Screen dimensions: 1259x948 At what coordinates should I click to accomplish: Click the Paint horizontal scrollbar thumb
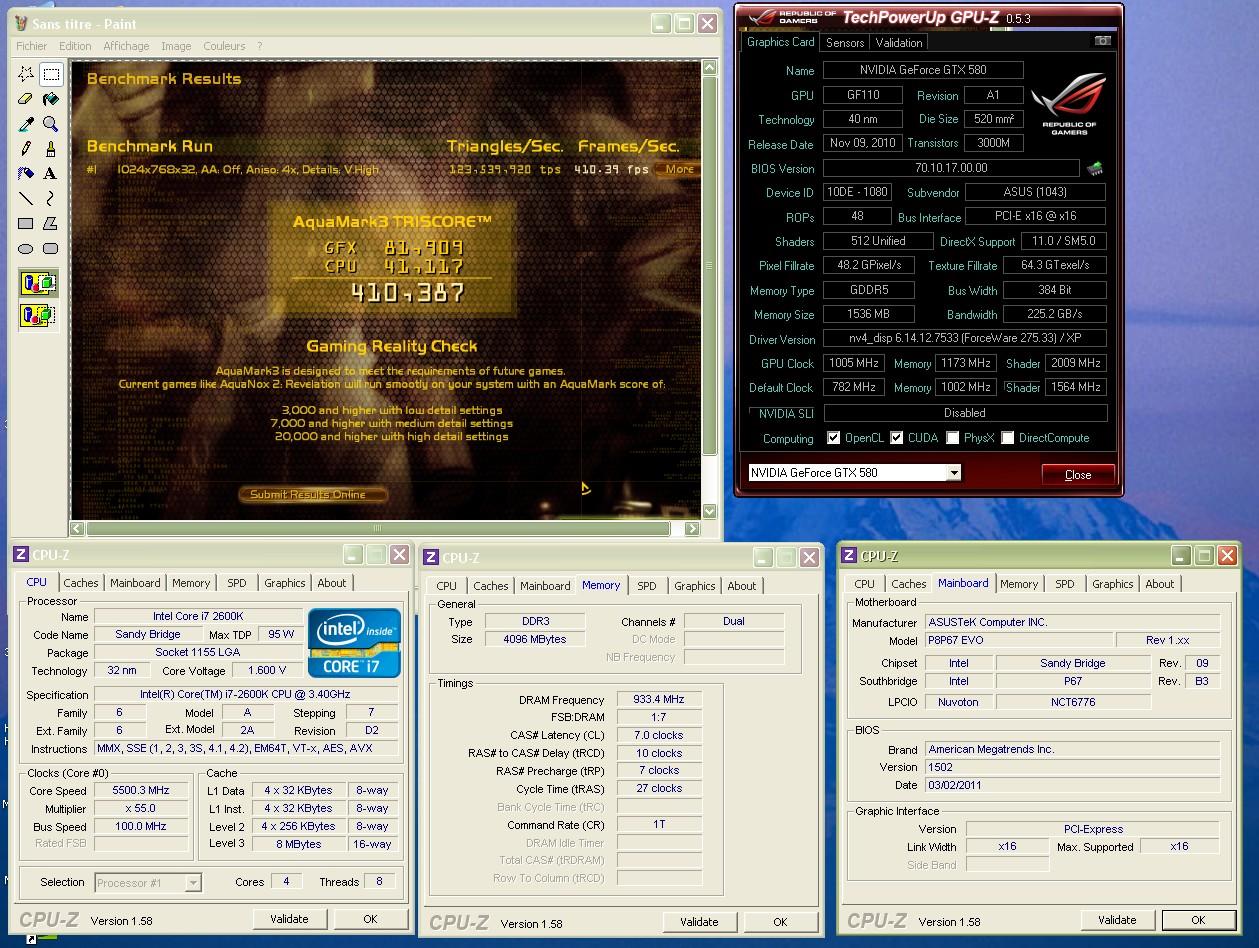tap(378, 528)
